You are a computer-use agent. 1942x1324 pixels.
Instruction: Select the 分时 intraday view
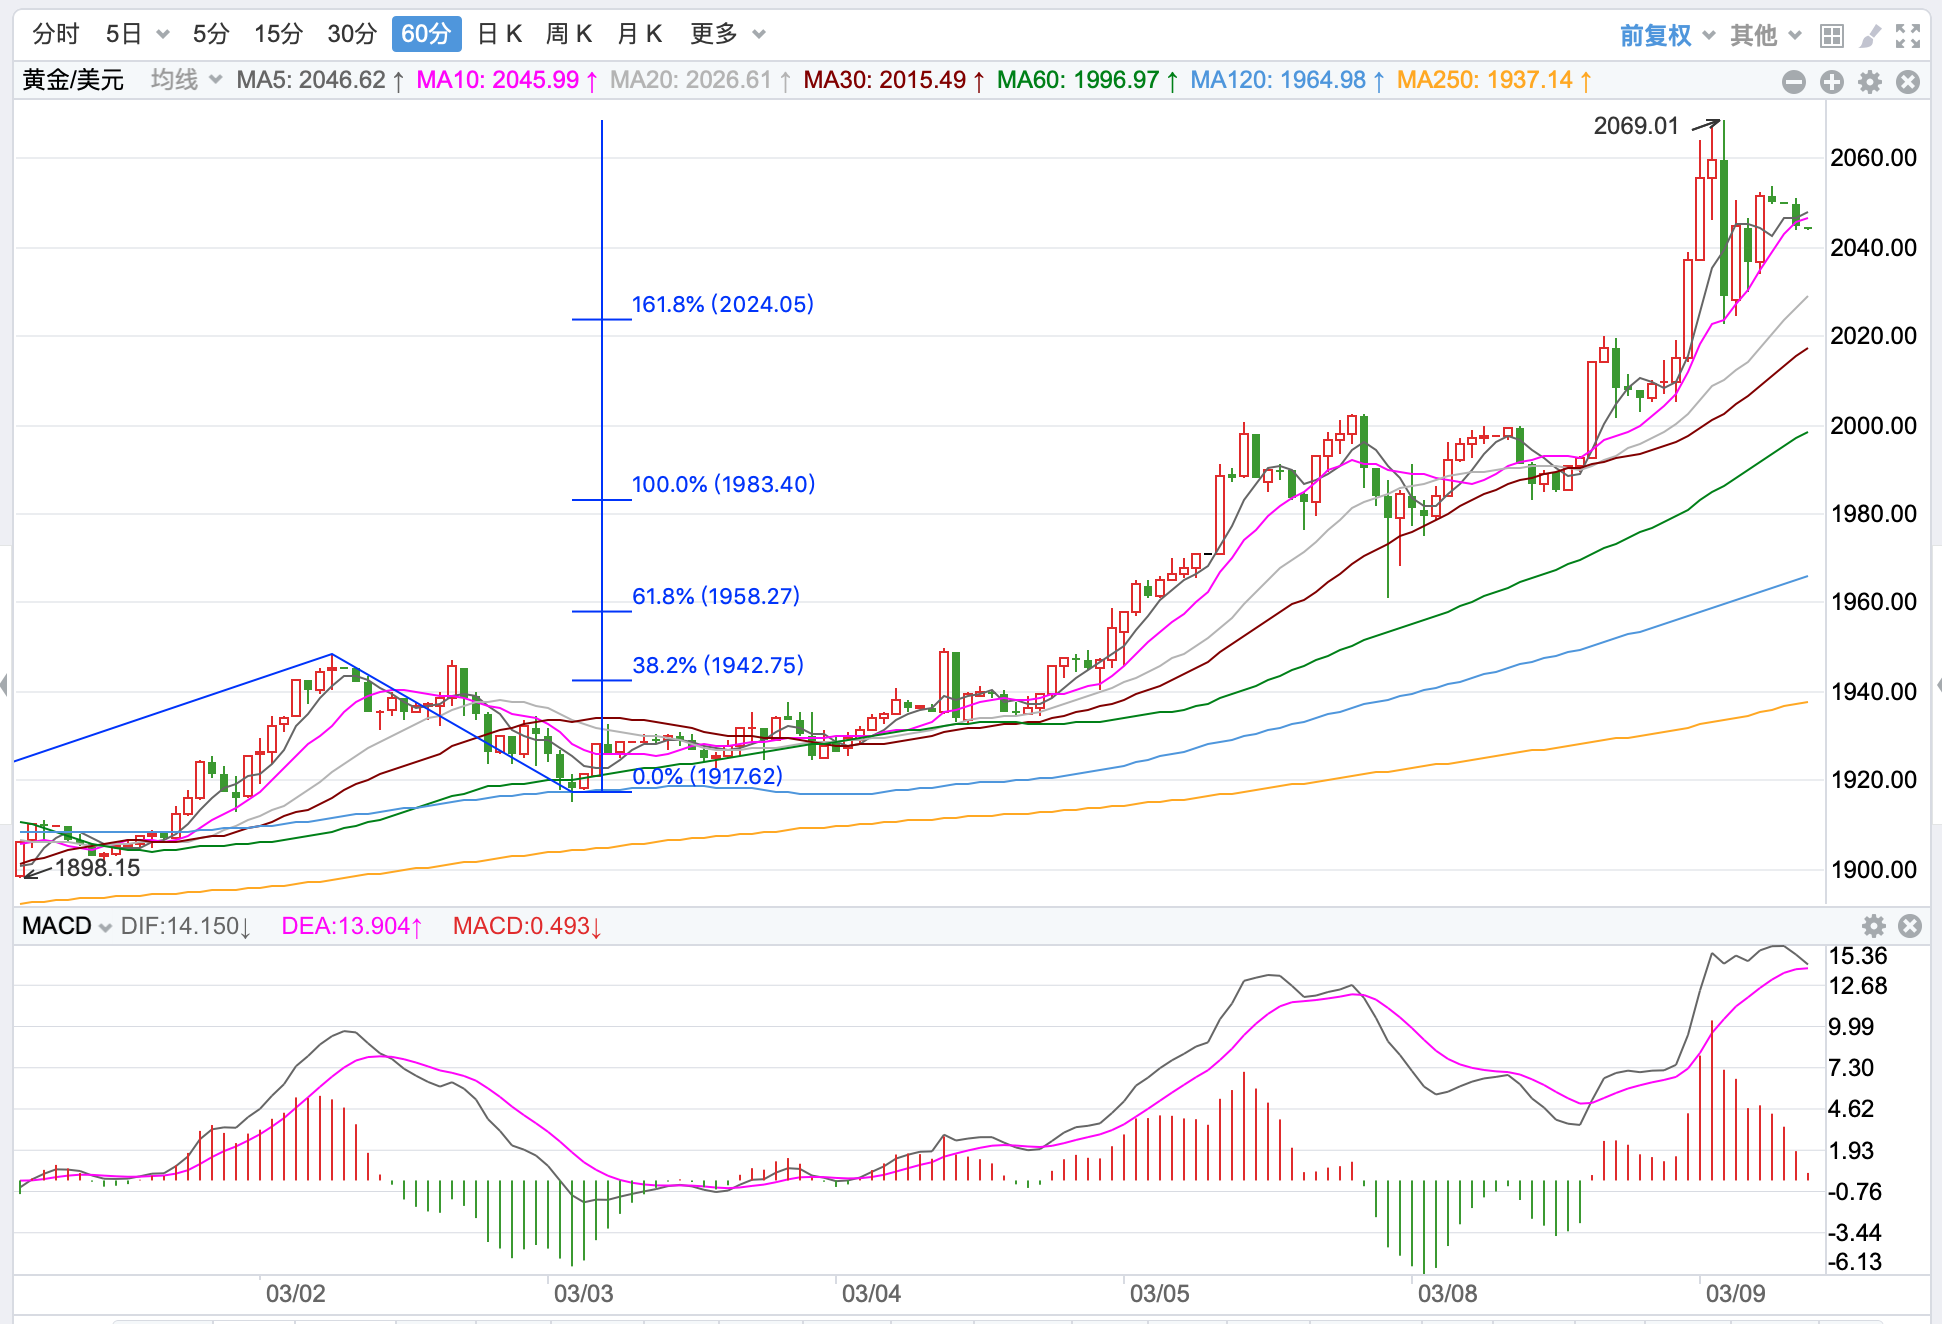[x=55, y=34]
